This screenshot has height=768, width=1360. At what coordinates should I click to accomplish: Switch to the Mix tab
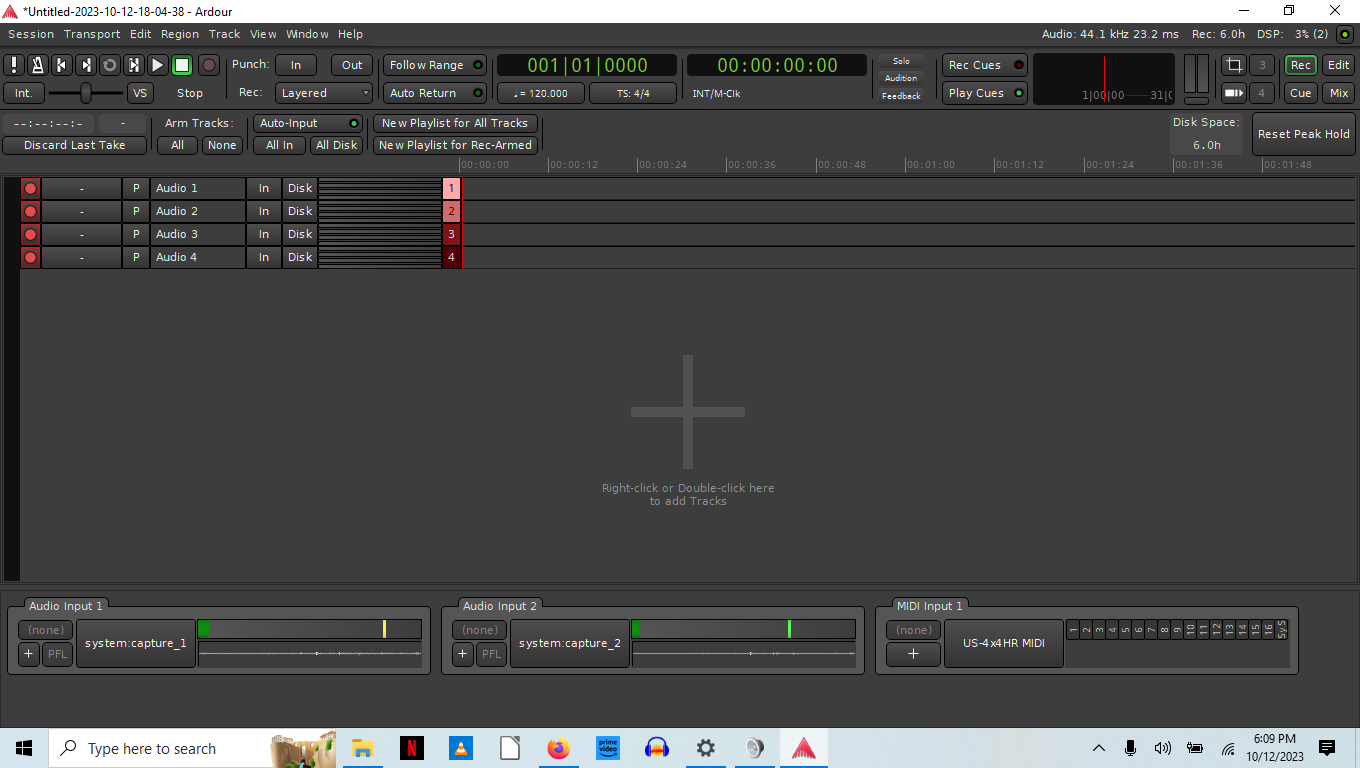1338,93
